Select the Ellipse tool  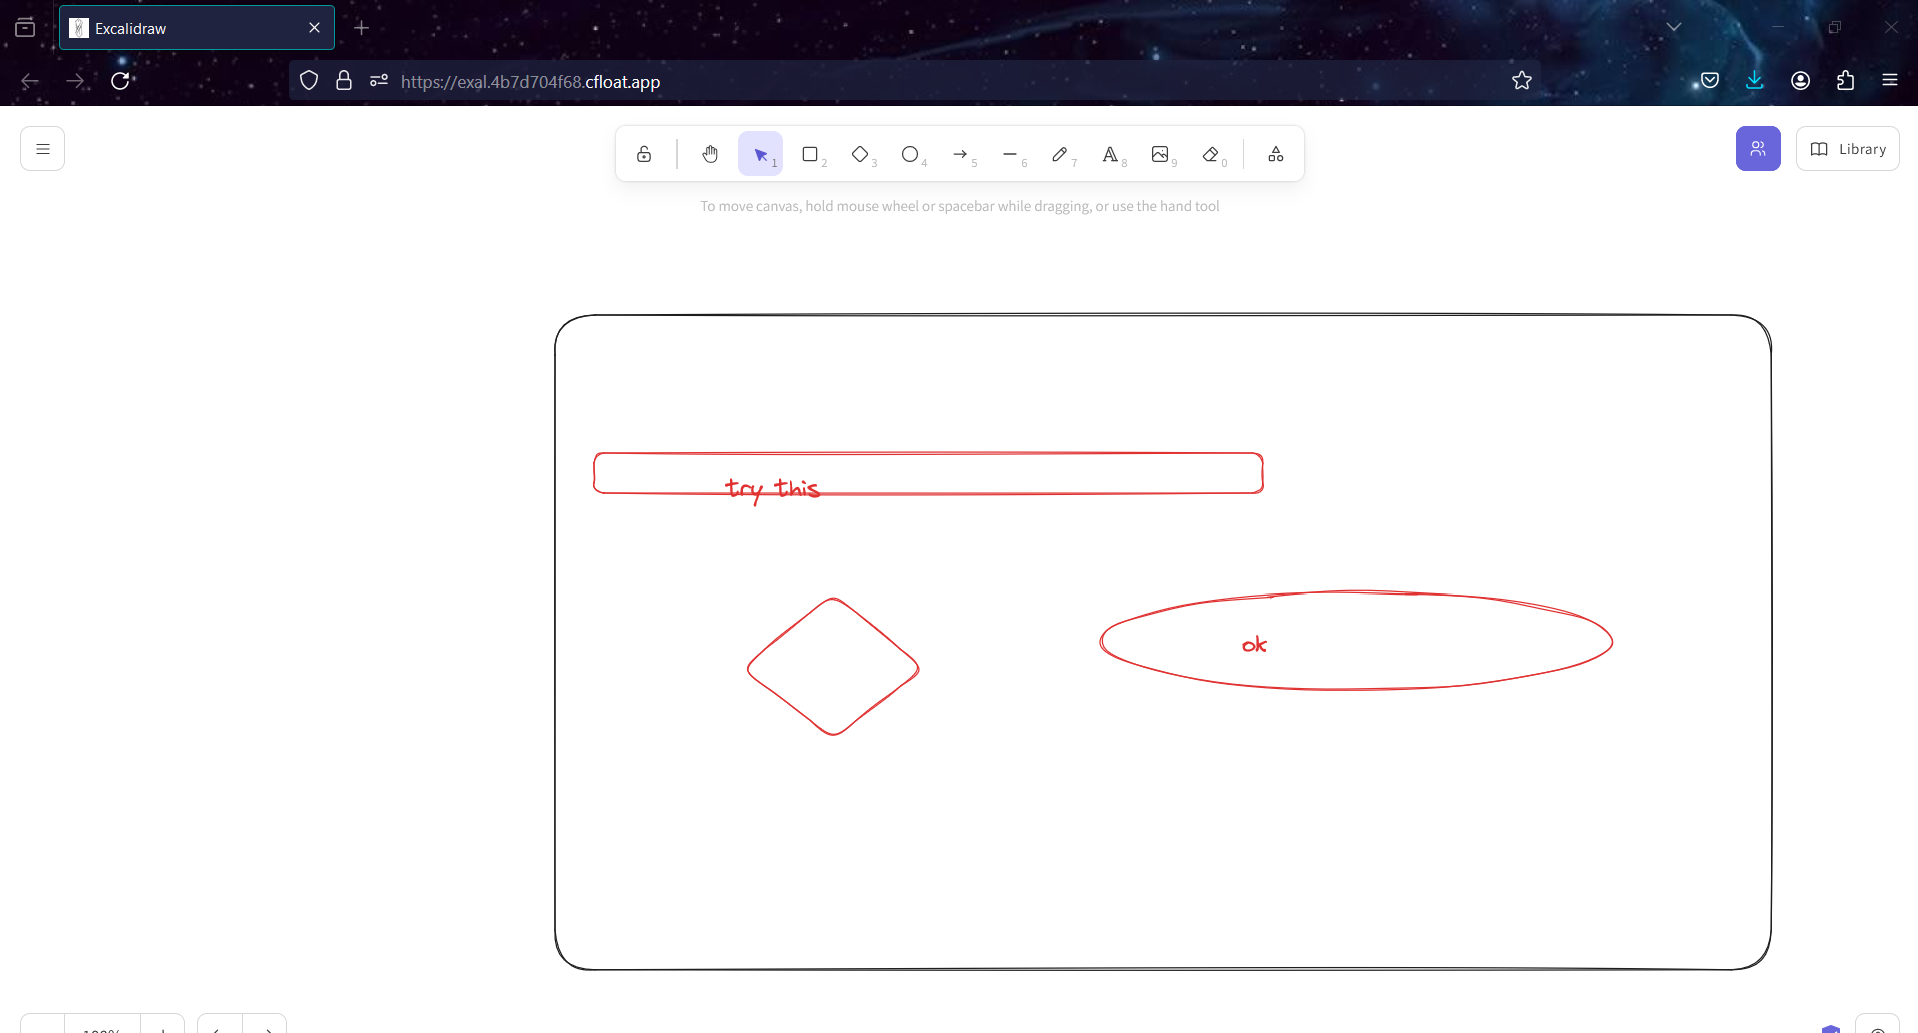pos(910,154)
